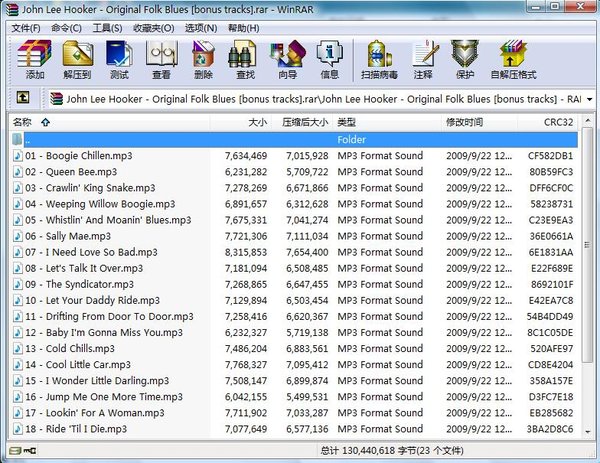Select 12 - Baby I'm Gonna Miss You.mp3
The height and width of the screenshot is (463, 600).
104,332
